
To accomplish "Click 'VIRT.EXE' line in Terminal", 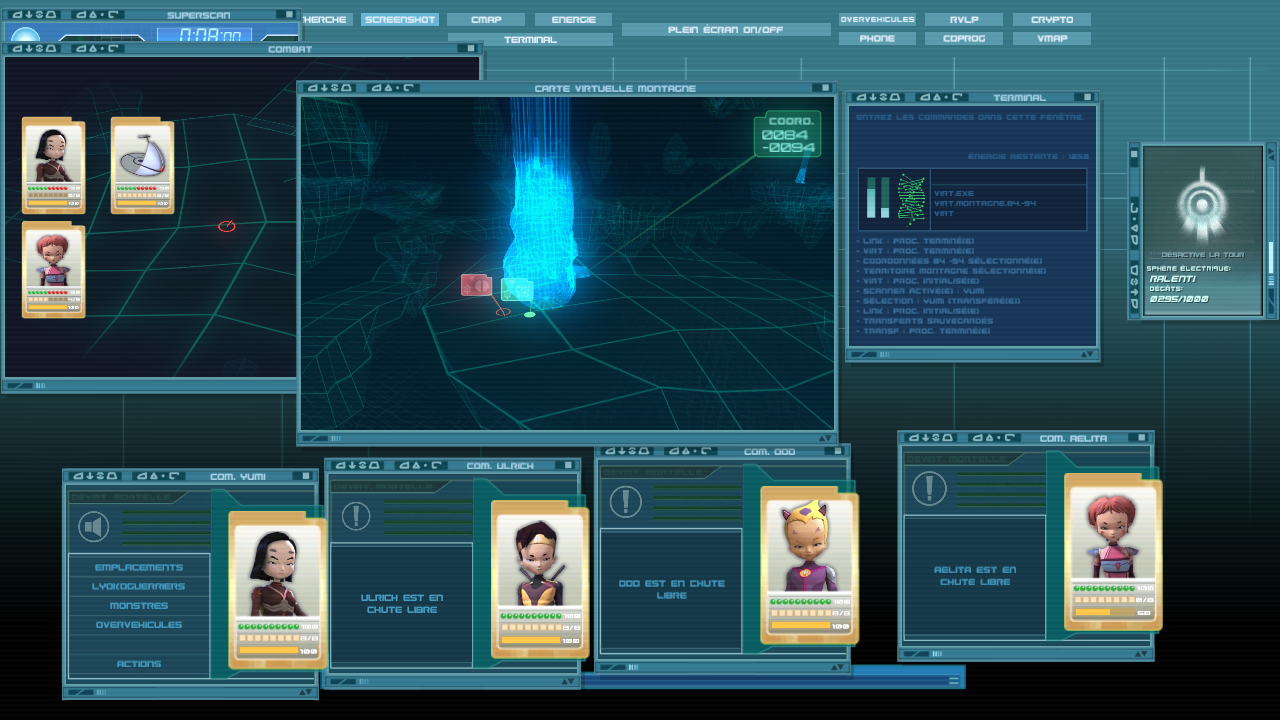I will pyautogui.click(x=953, y=193).
